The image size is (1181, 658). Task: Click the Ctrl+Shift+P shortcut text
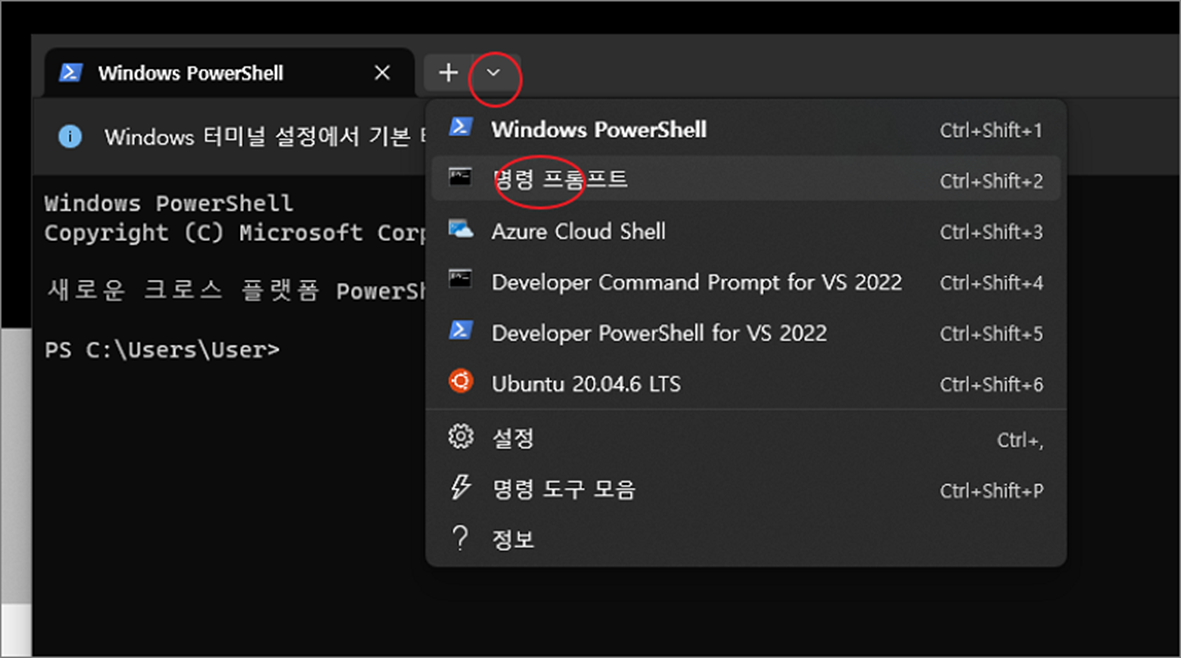(991, 491)
